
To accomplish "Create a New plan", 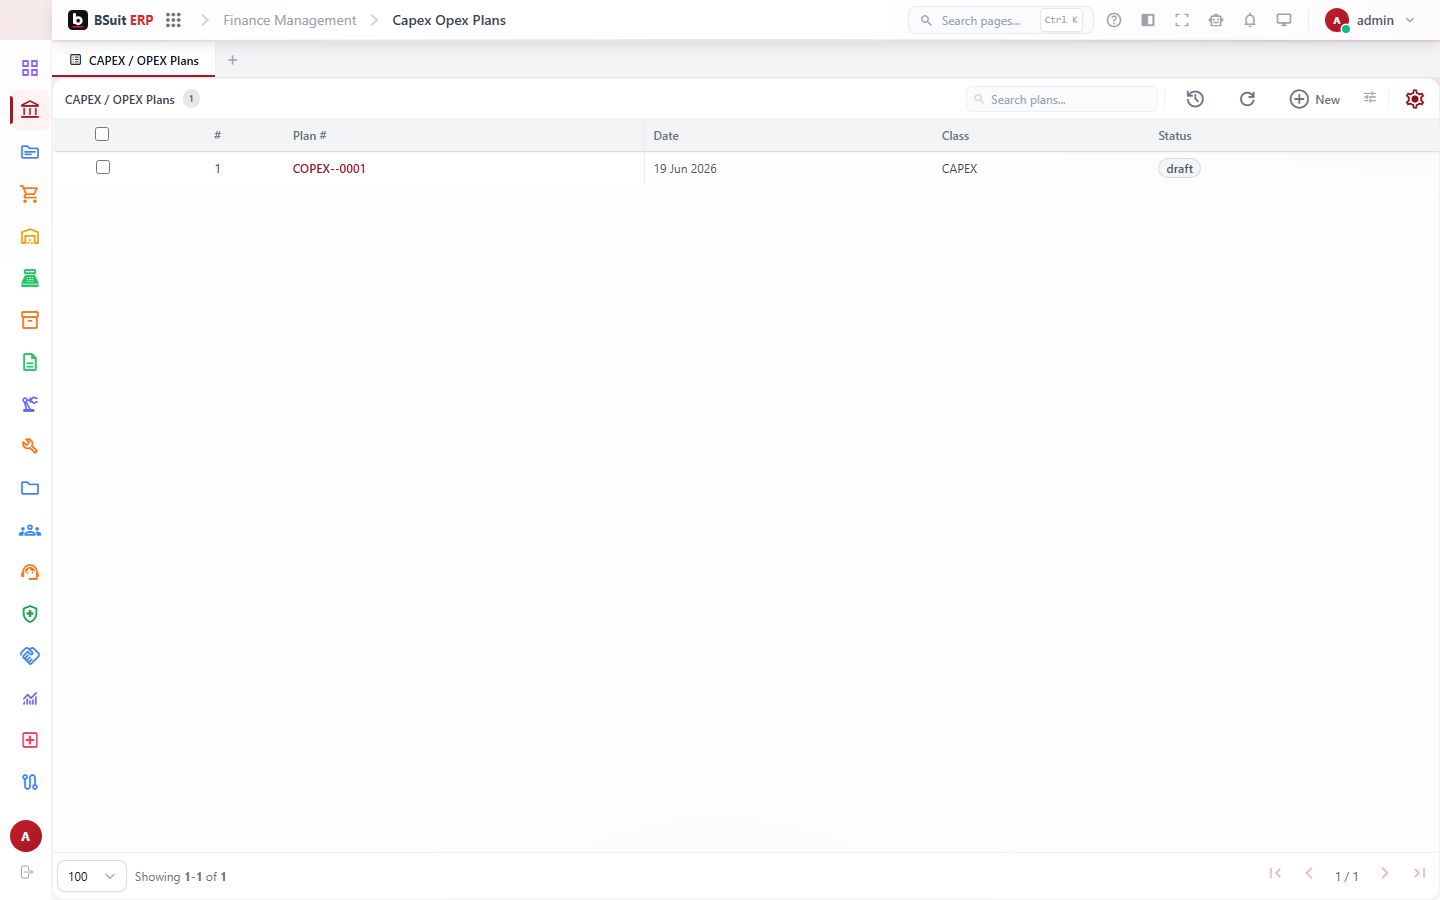I will (x=1315, y=99).
